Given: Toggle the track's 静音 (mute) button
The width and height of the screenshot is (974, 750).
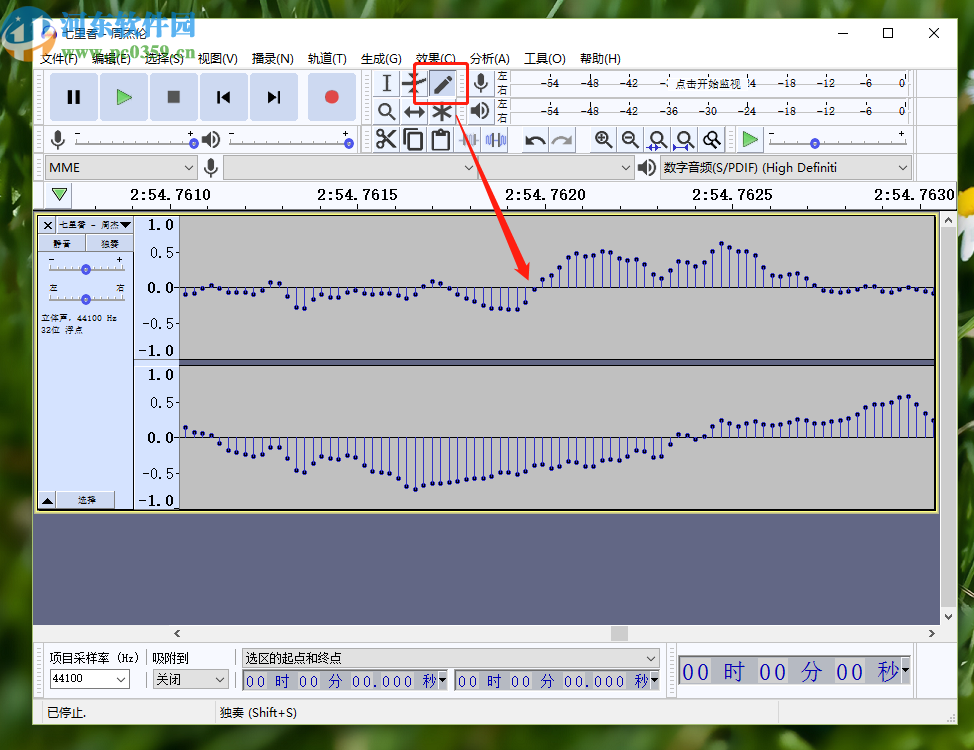Looking at the screenshot, I should click(62, 243).
